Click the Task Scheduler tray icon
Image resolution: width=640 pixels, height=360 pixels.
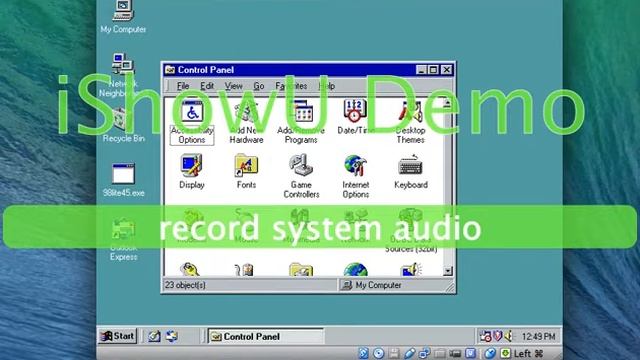(x=485, y=336)
